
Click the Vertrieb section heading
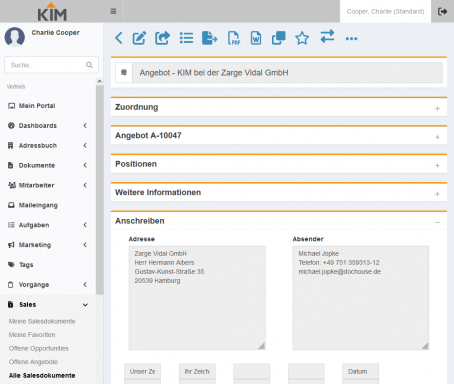pyautogui.click(x=16, y=87)
